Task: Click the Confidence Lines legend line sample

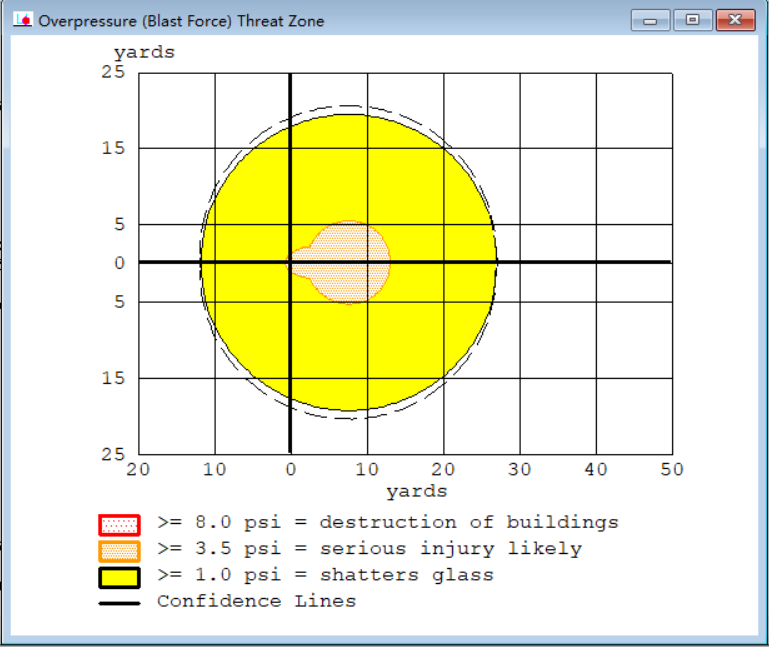Action: 119,603
